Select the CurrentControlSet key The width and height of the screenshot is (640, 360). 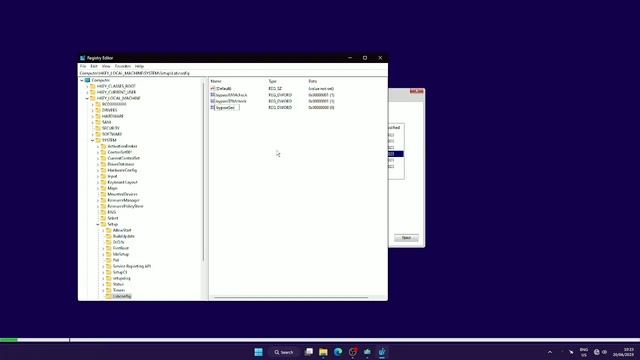(124, 158)
